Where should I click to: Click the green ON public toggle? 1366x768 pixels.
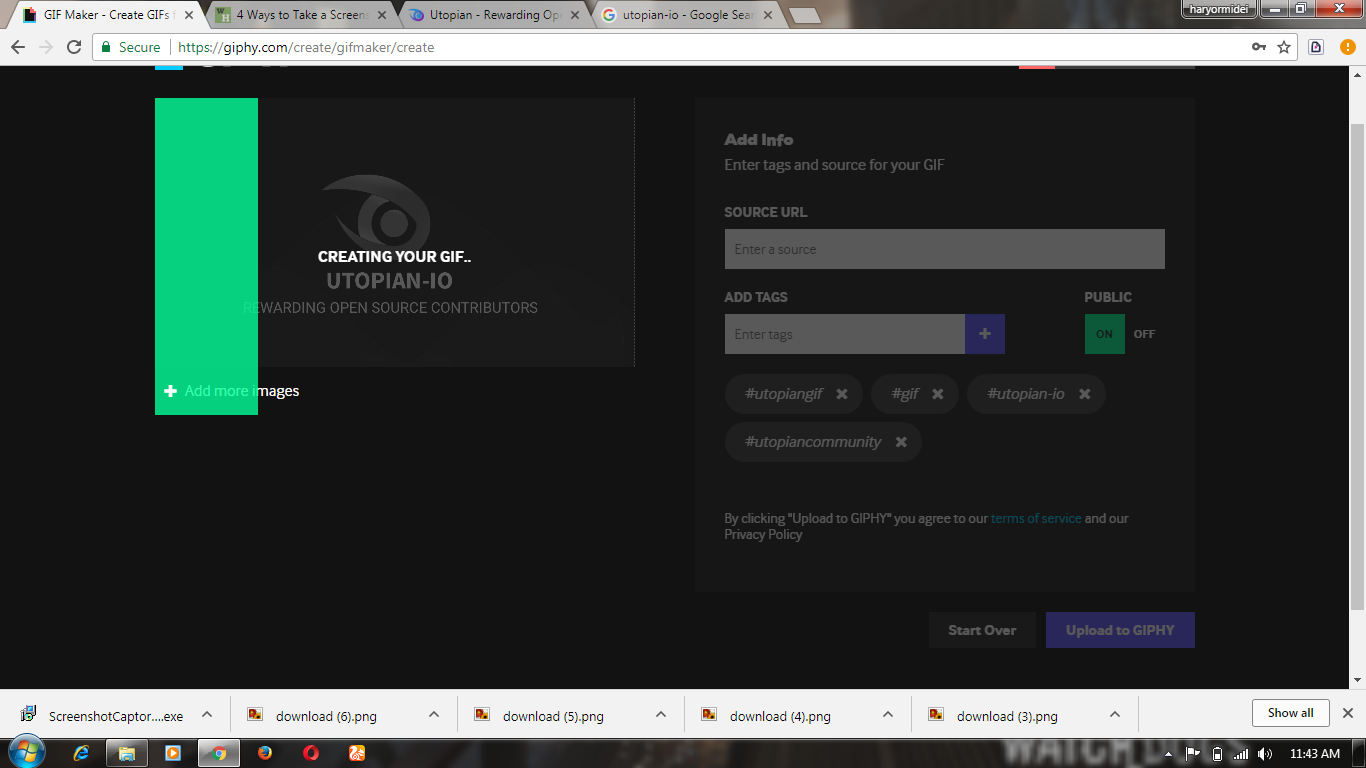1104,333
